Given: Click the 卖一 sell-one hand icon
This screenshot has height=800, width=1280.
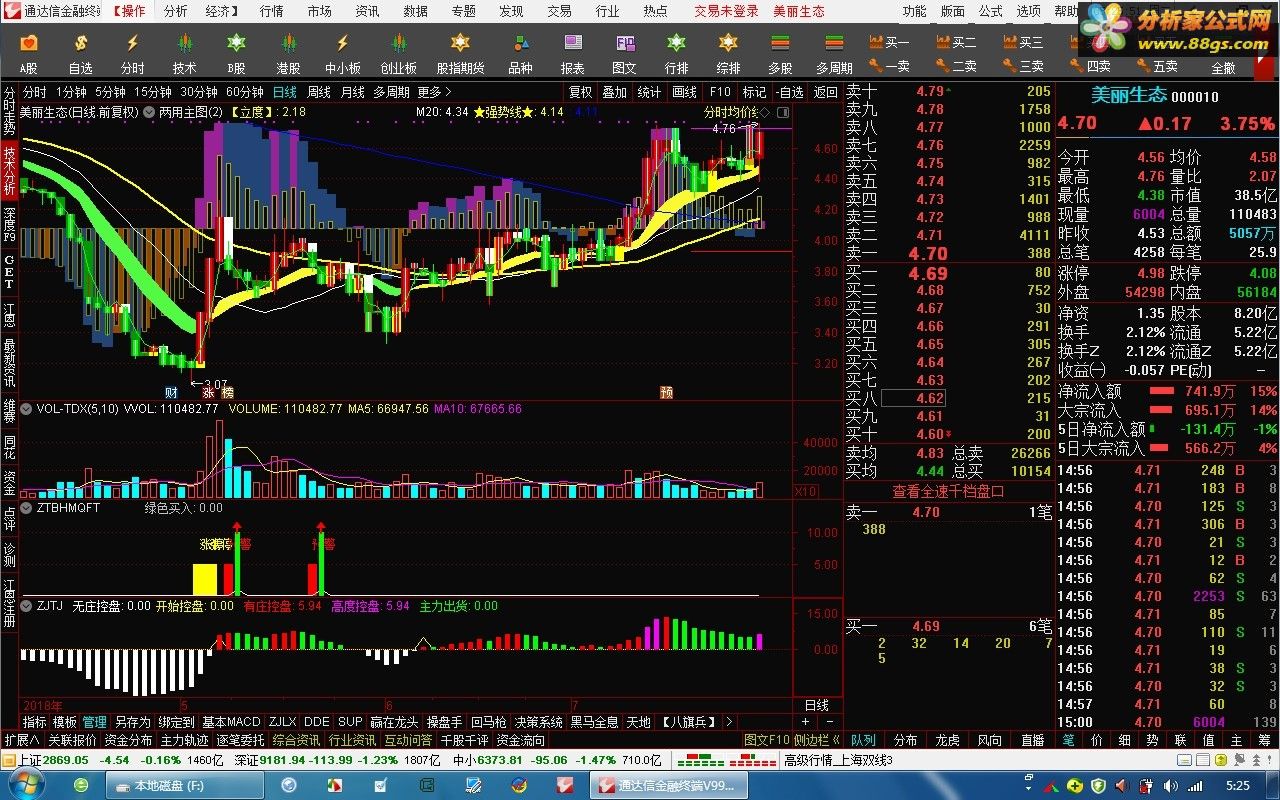Looking at the screenshot, I should [x=890, y=66].
